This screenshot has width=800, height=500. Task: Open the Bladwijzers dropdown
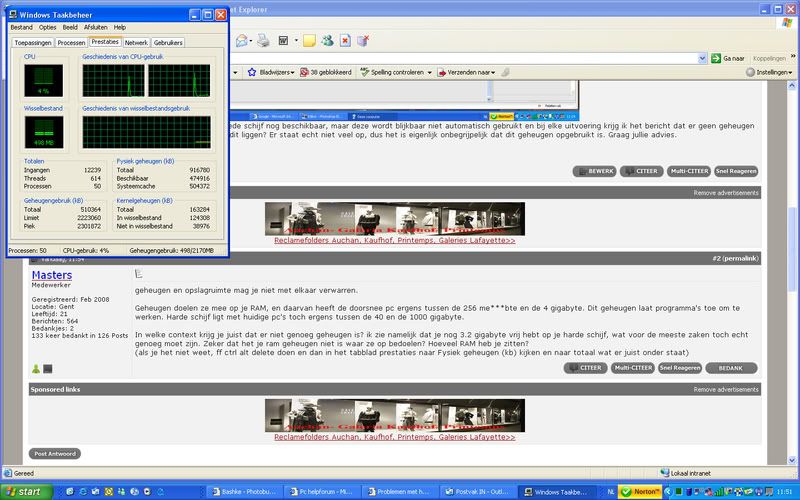[293, 73]
